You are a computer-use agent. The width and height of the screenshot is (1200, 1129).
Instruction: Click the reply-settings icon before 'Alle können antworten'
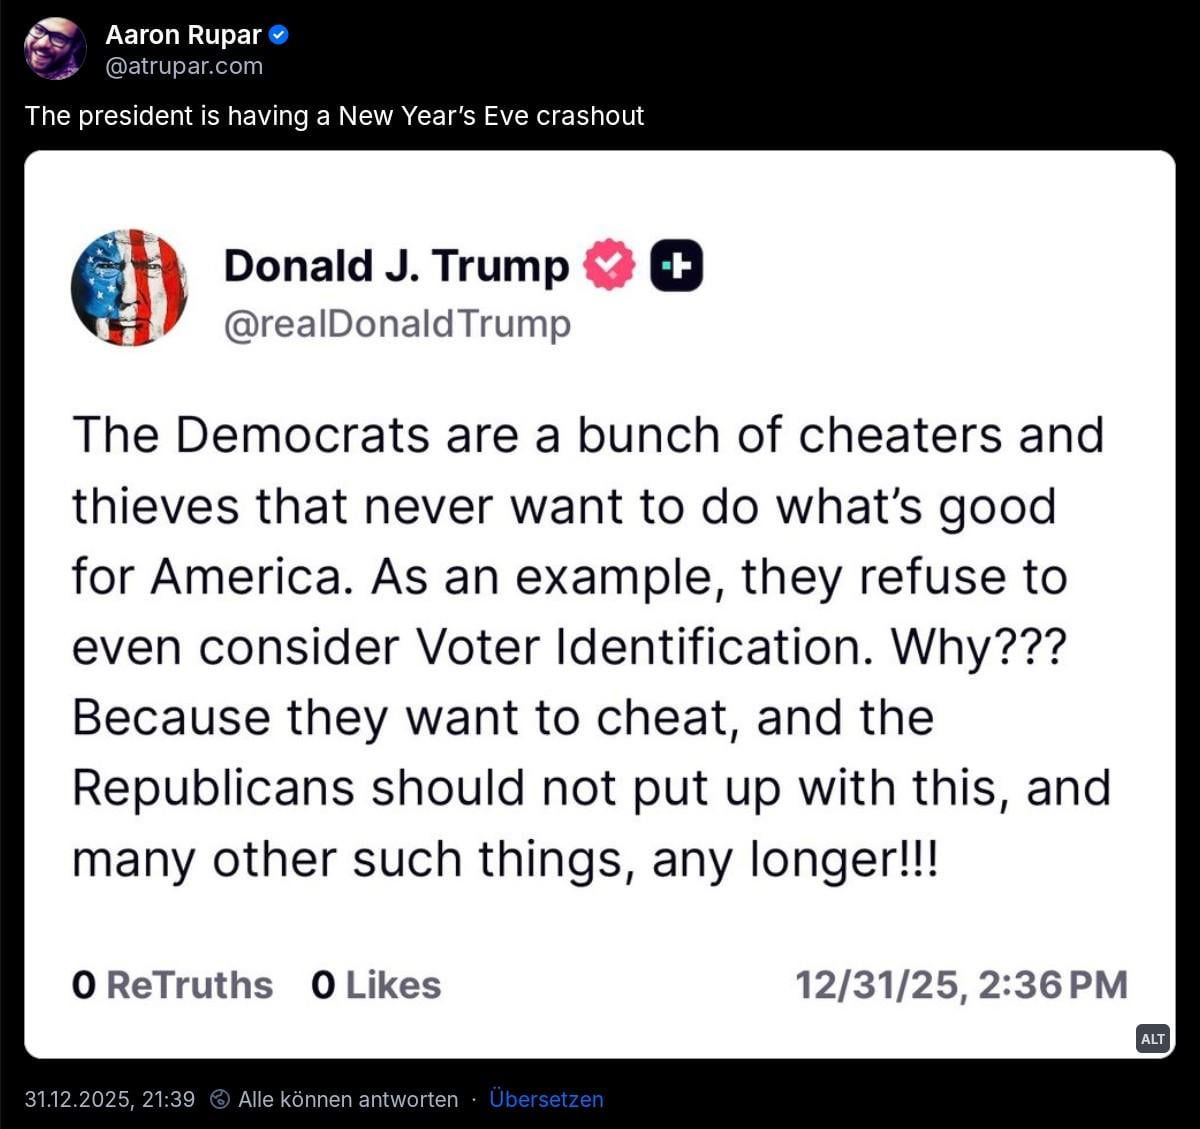pyautogui.click(x=220, y=1099)
